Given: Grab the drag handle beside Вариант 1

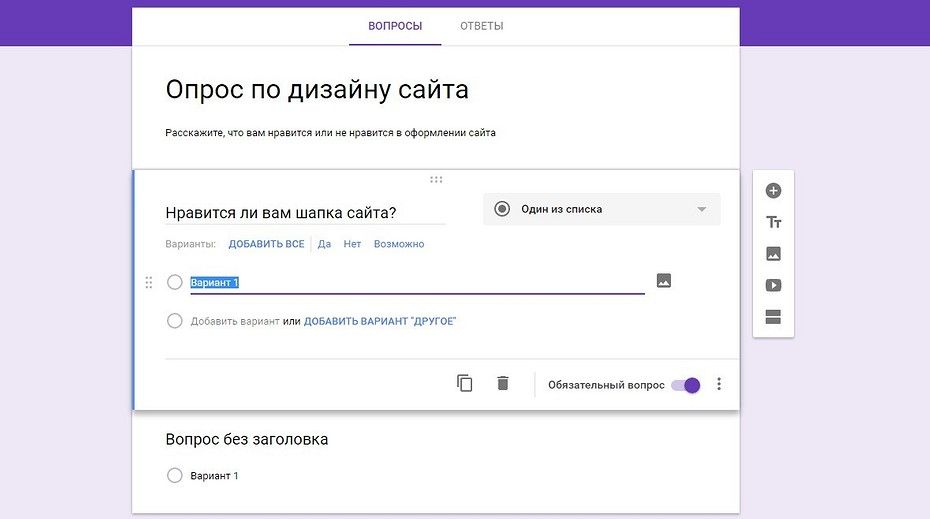Looking at the screenshot, I should (149, 282).
